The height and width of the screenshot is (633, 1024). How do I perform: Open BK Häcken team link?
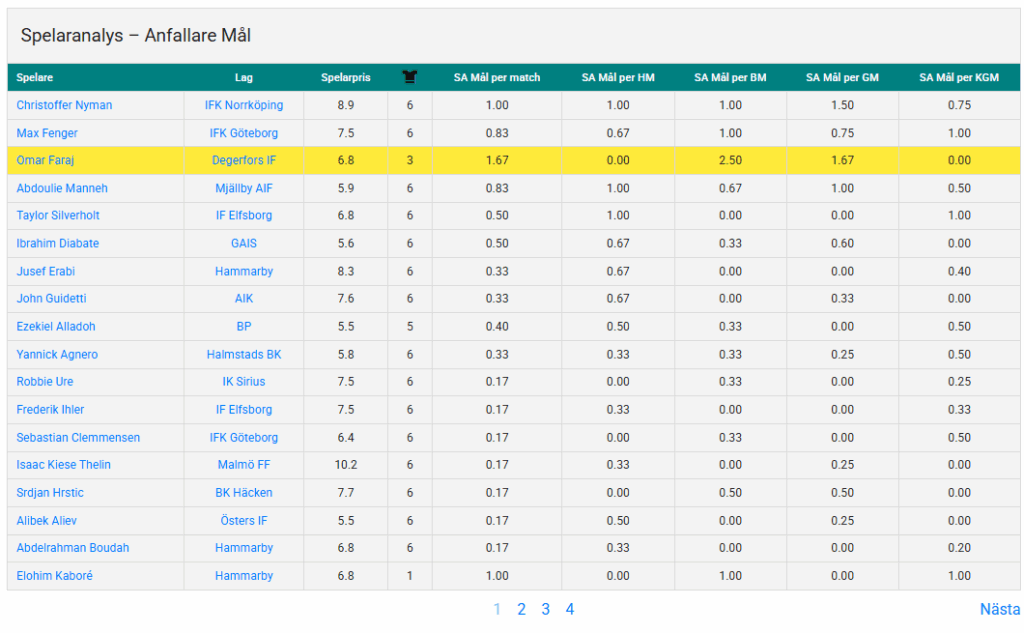(x=244, y=493)
